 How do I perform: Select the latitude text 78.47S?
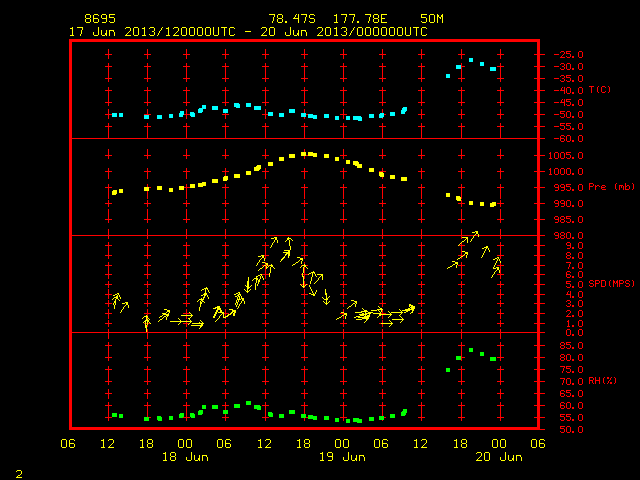point(292,19)
